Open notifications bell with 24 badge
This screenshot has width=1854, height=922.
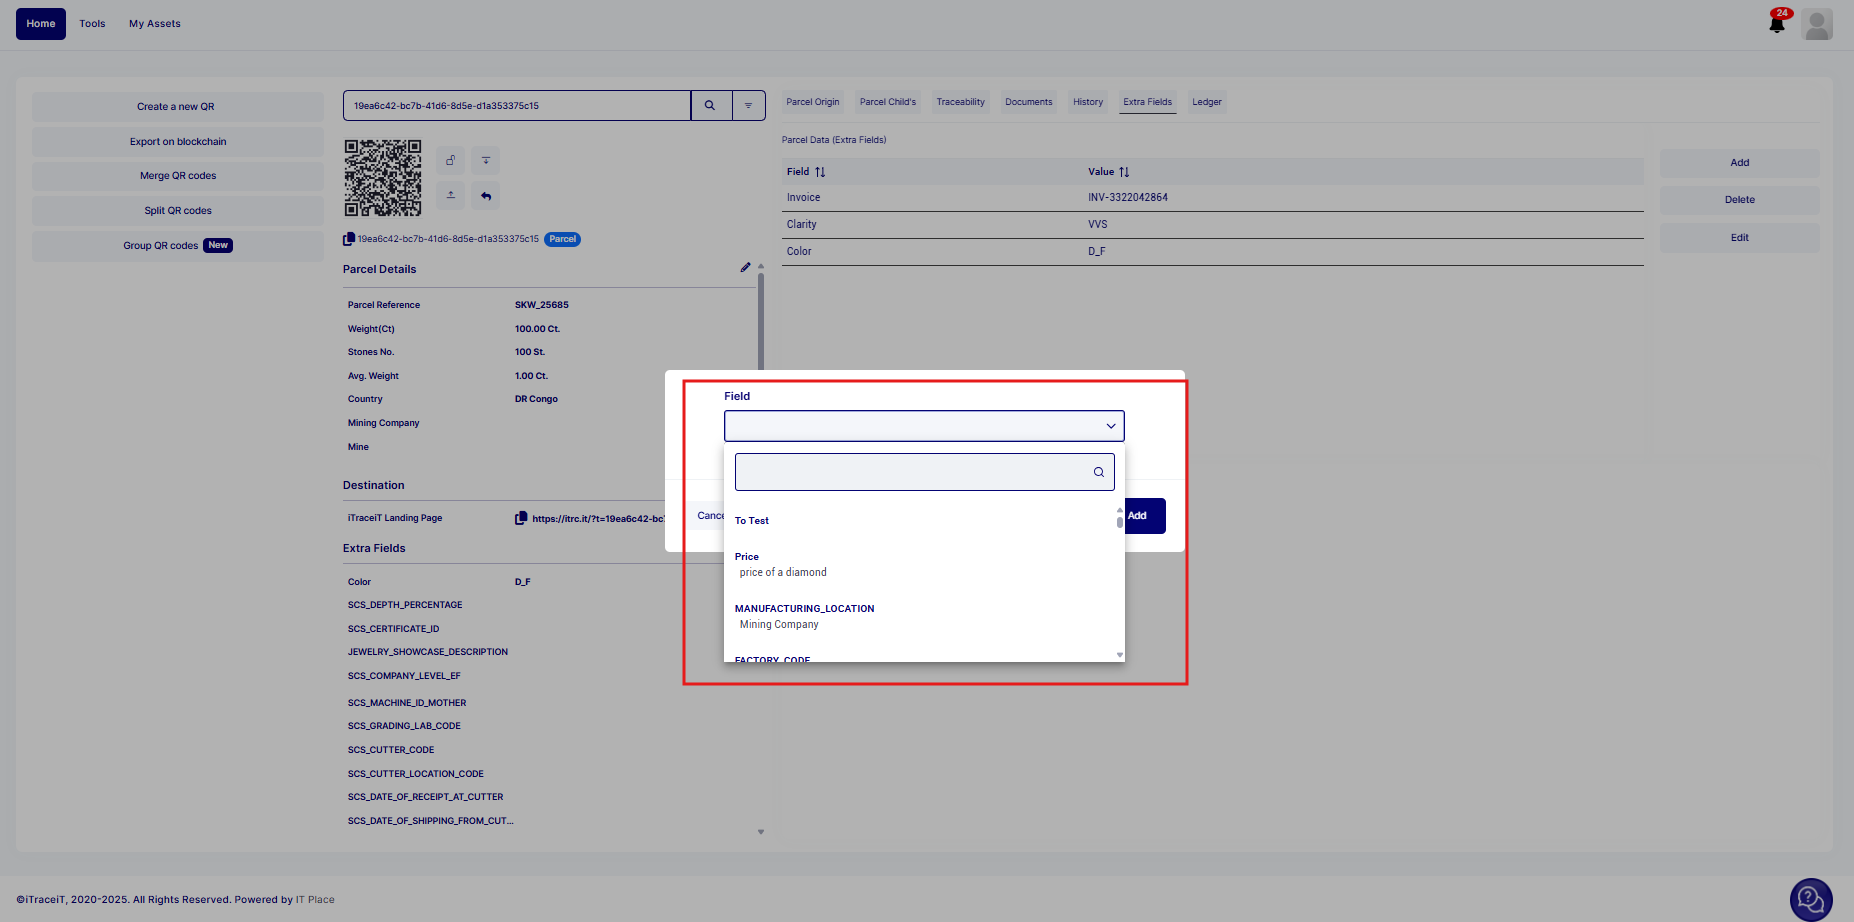[x=1777, y=23]
